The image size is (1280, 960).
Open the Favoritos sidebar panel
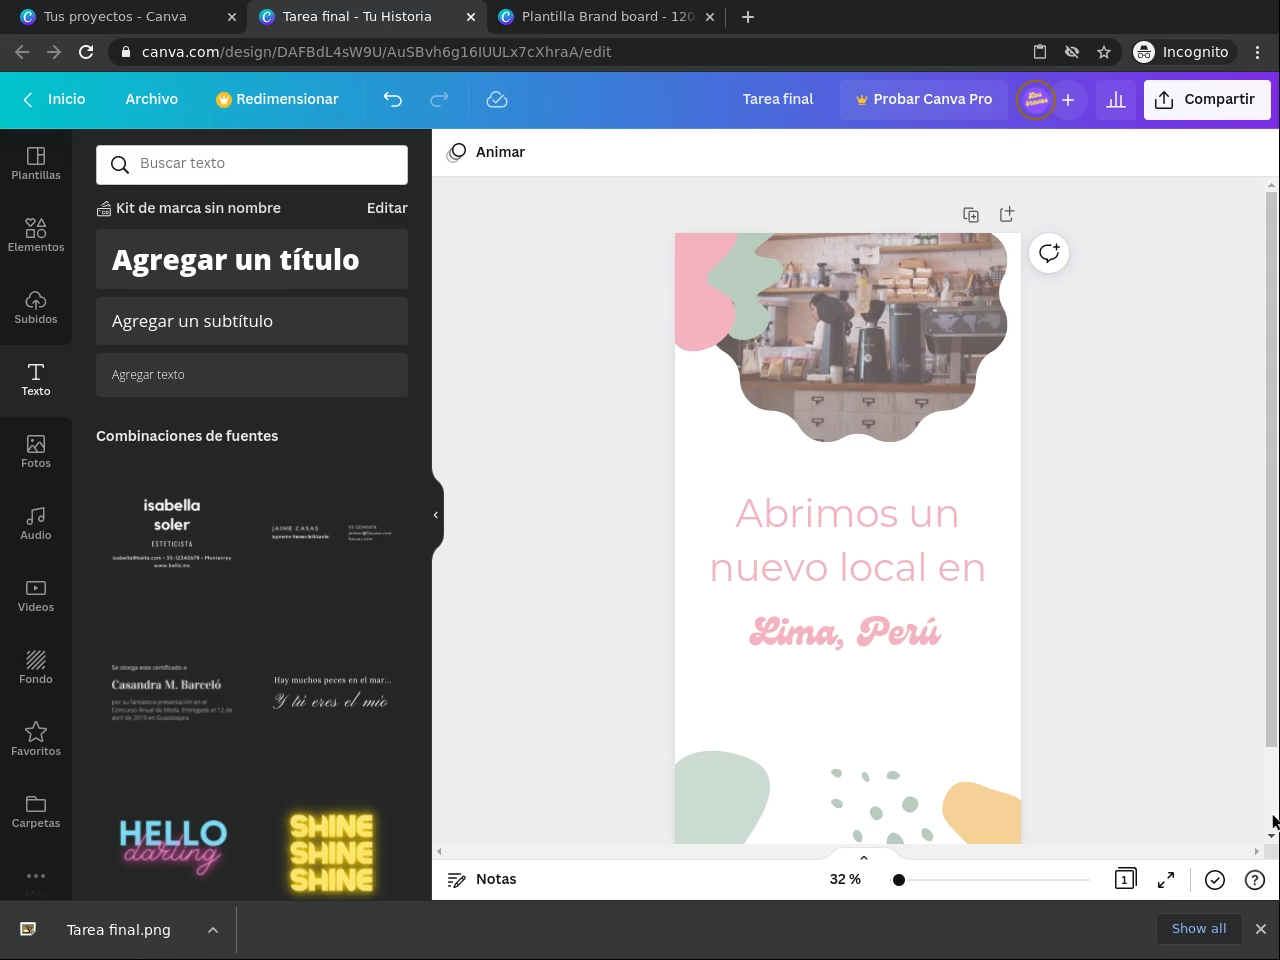36,740
